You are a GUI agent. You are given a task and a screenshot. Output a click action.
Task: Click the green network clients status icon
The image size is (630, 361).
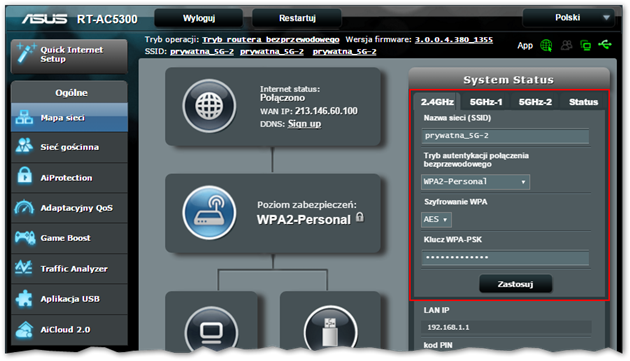[x=586, y=45]
